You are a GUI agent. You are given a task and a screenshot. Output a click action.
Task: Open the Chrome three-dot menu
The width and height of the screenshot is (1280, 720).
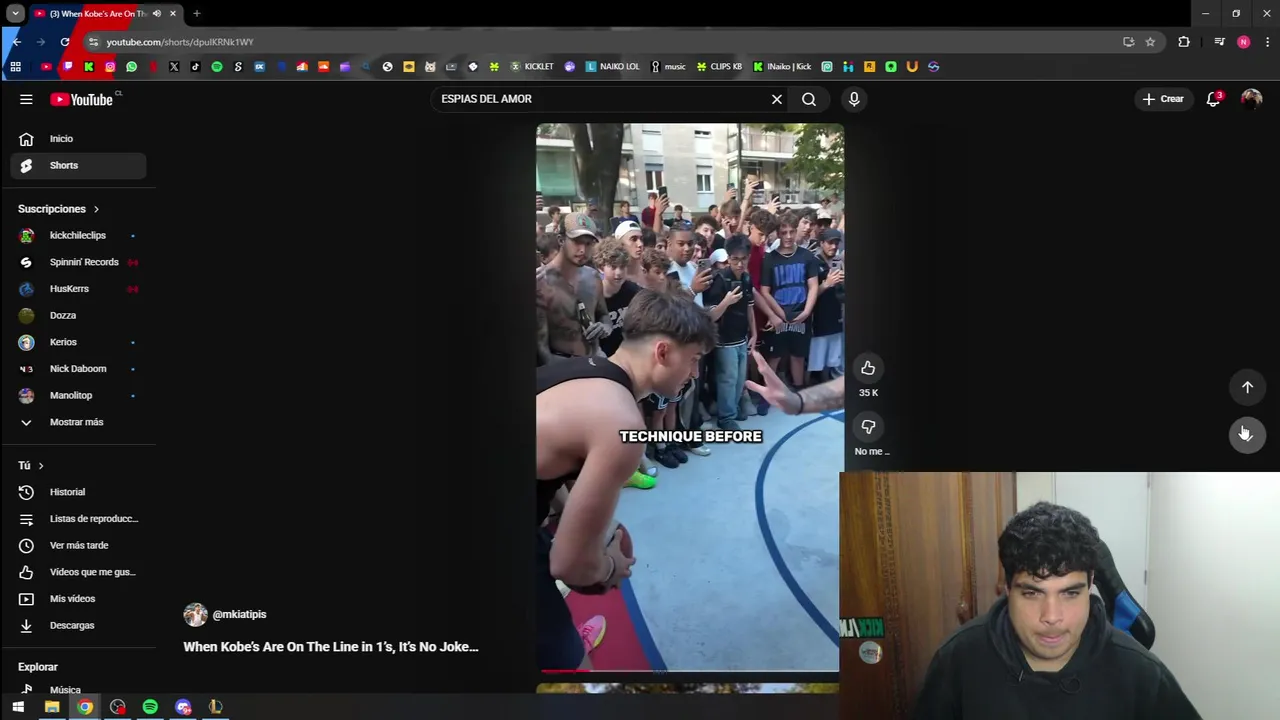1267,42
